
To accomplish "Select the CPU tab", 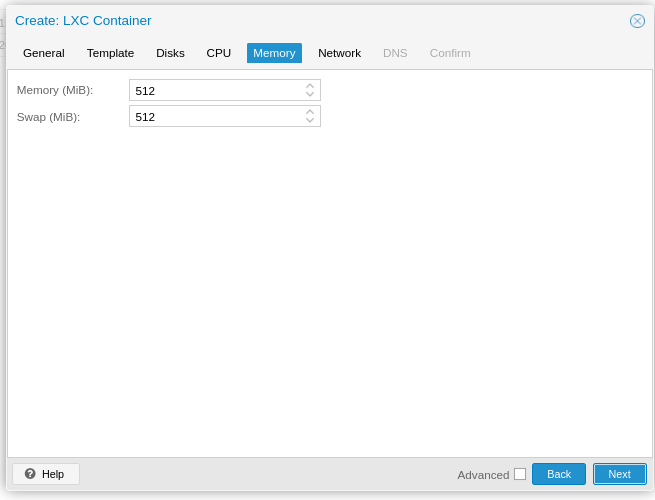I will pos(219,53).
